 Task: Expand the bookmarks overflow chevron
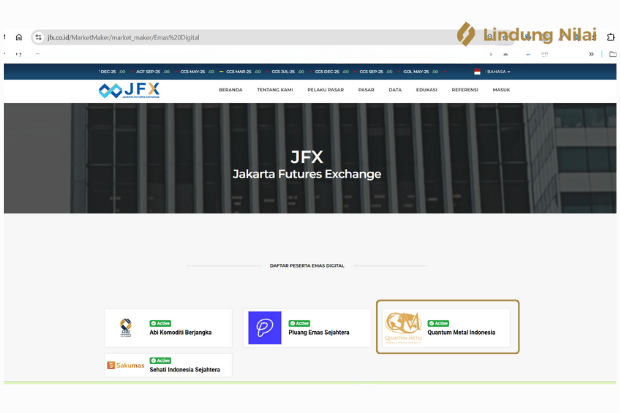tap(591, 54)
